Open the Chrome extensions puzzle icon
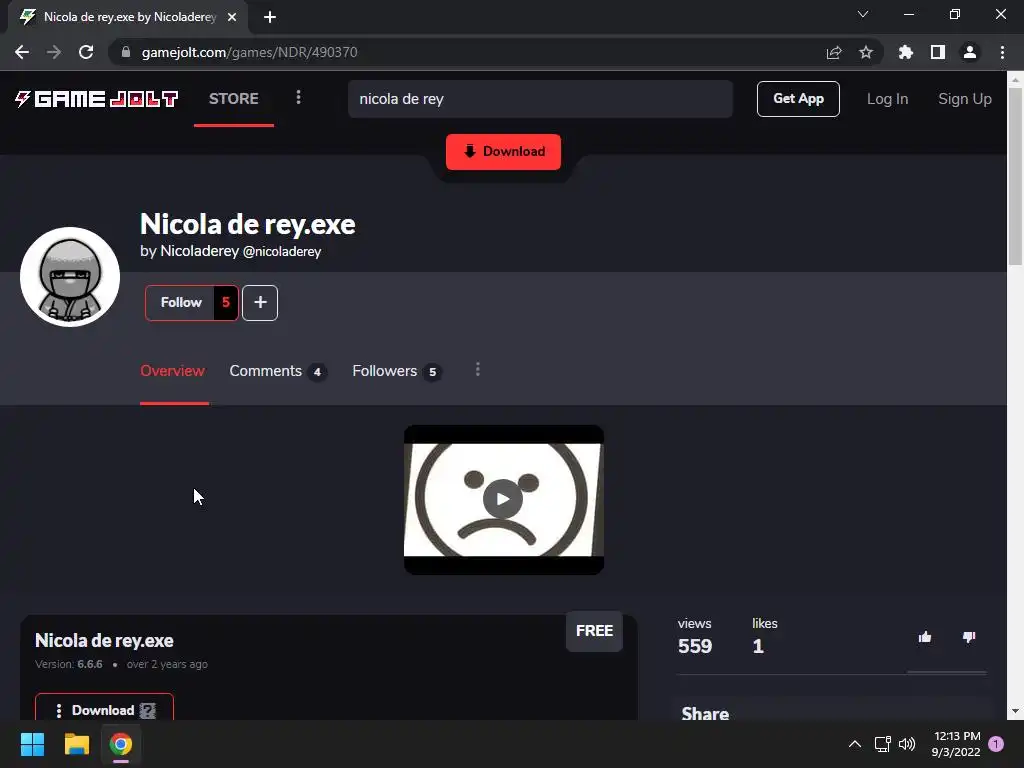 (906, 52)
